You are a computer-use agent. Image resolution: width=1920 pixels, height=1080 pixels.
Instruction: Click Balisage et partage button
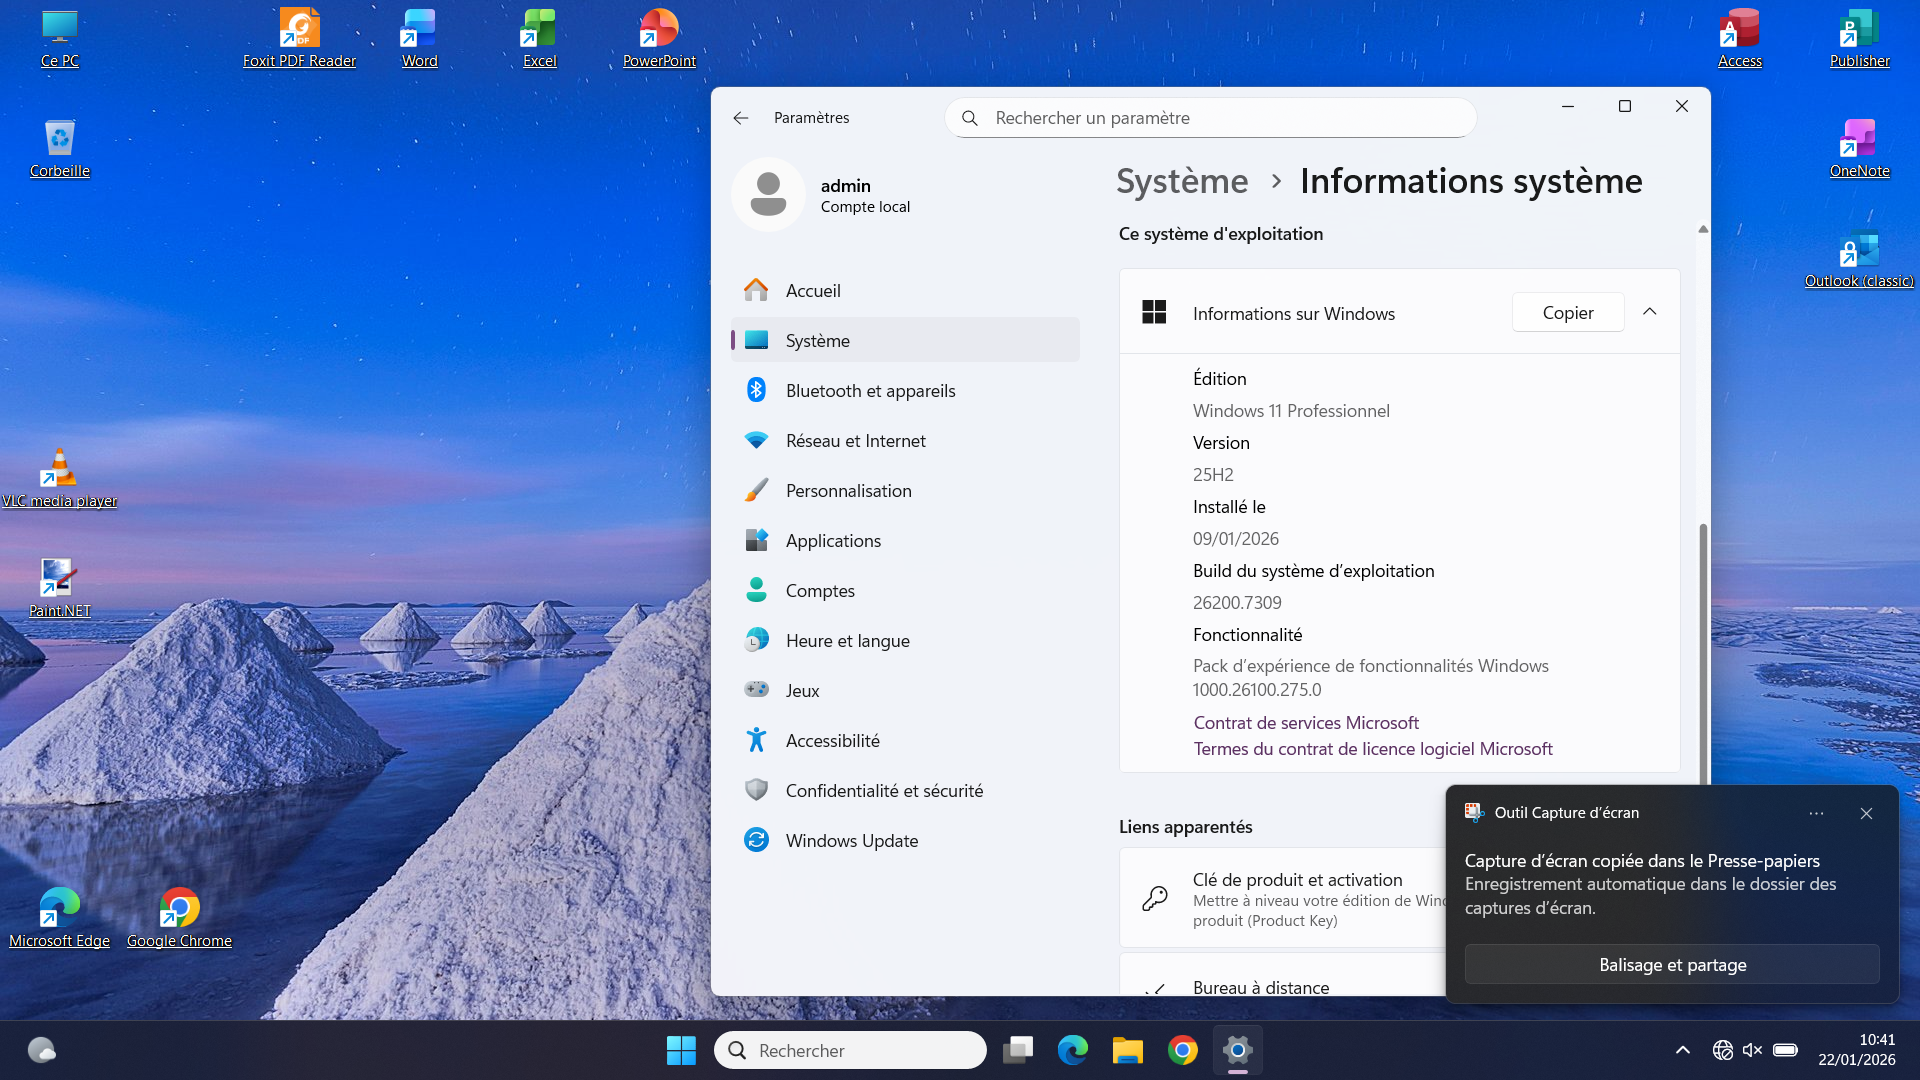tap(1672, 964)
